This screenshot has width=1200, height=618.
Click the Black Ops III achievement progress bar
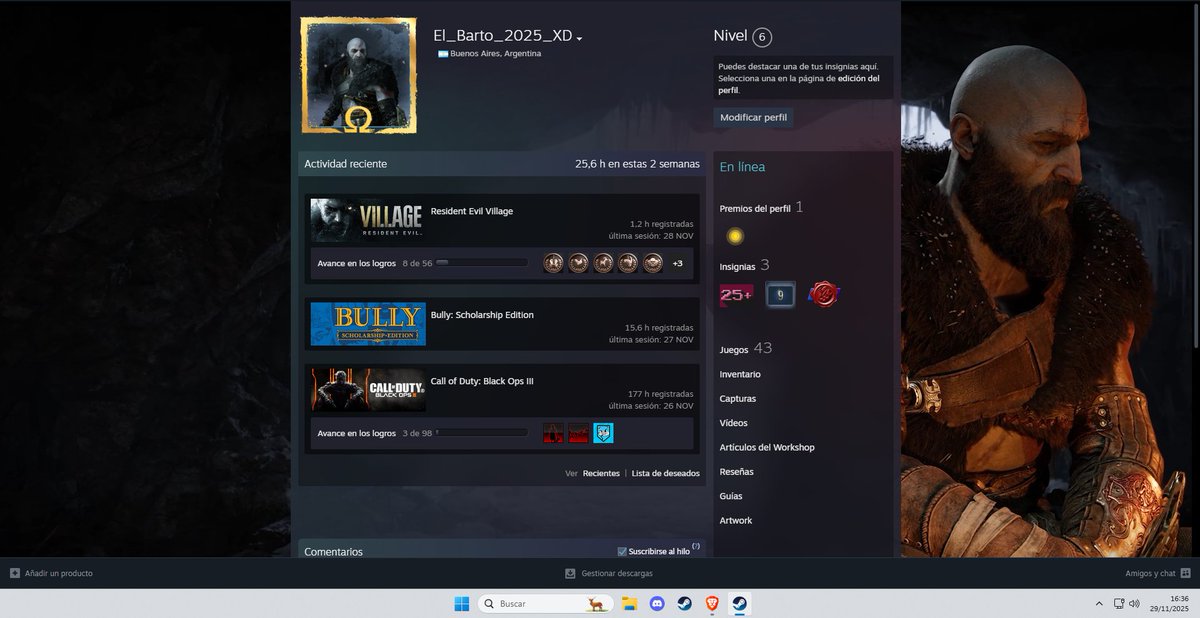coord(482,433)
